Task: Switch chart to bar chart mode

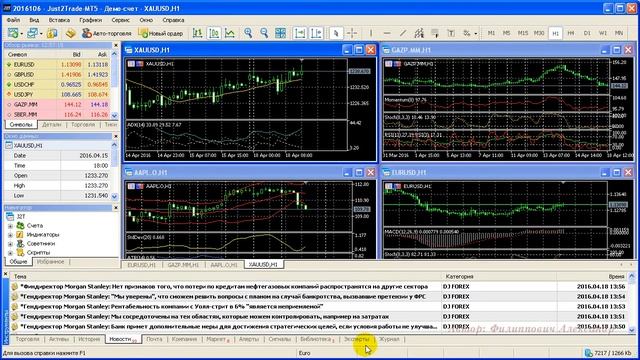Action: coord(198,33)
